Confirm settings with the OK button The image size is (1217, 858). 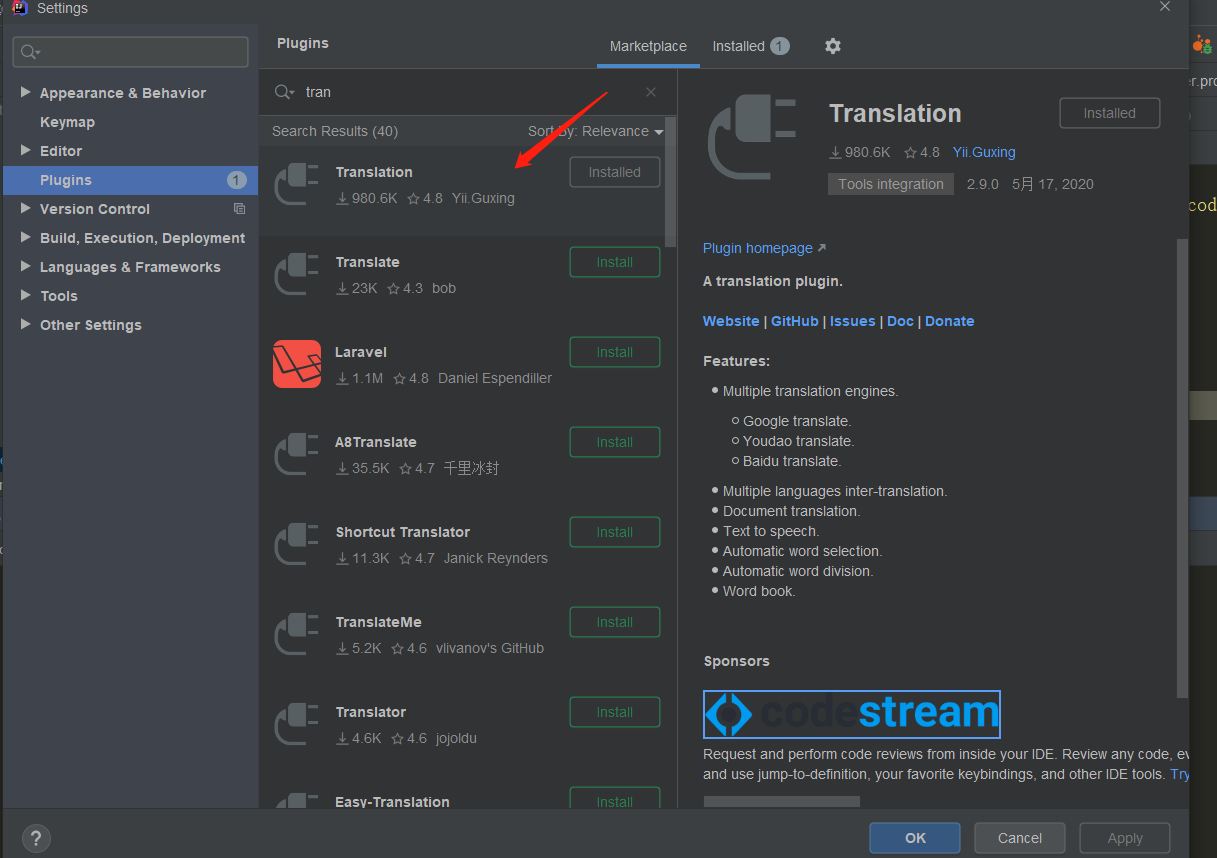(x=915, y=838)
